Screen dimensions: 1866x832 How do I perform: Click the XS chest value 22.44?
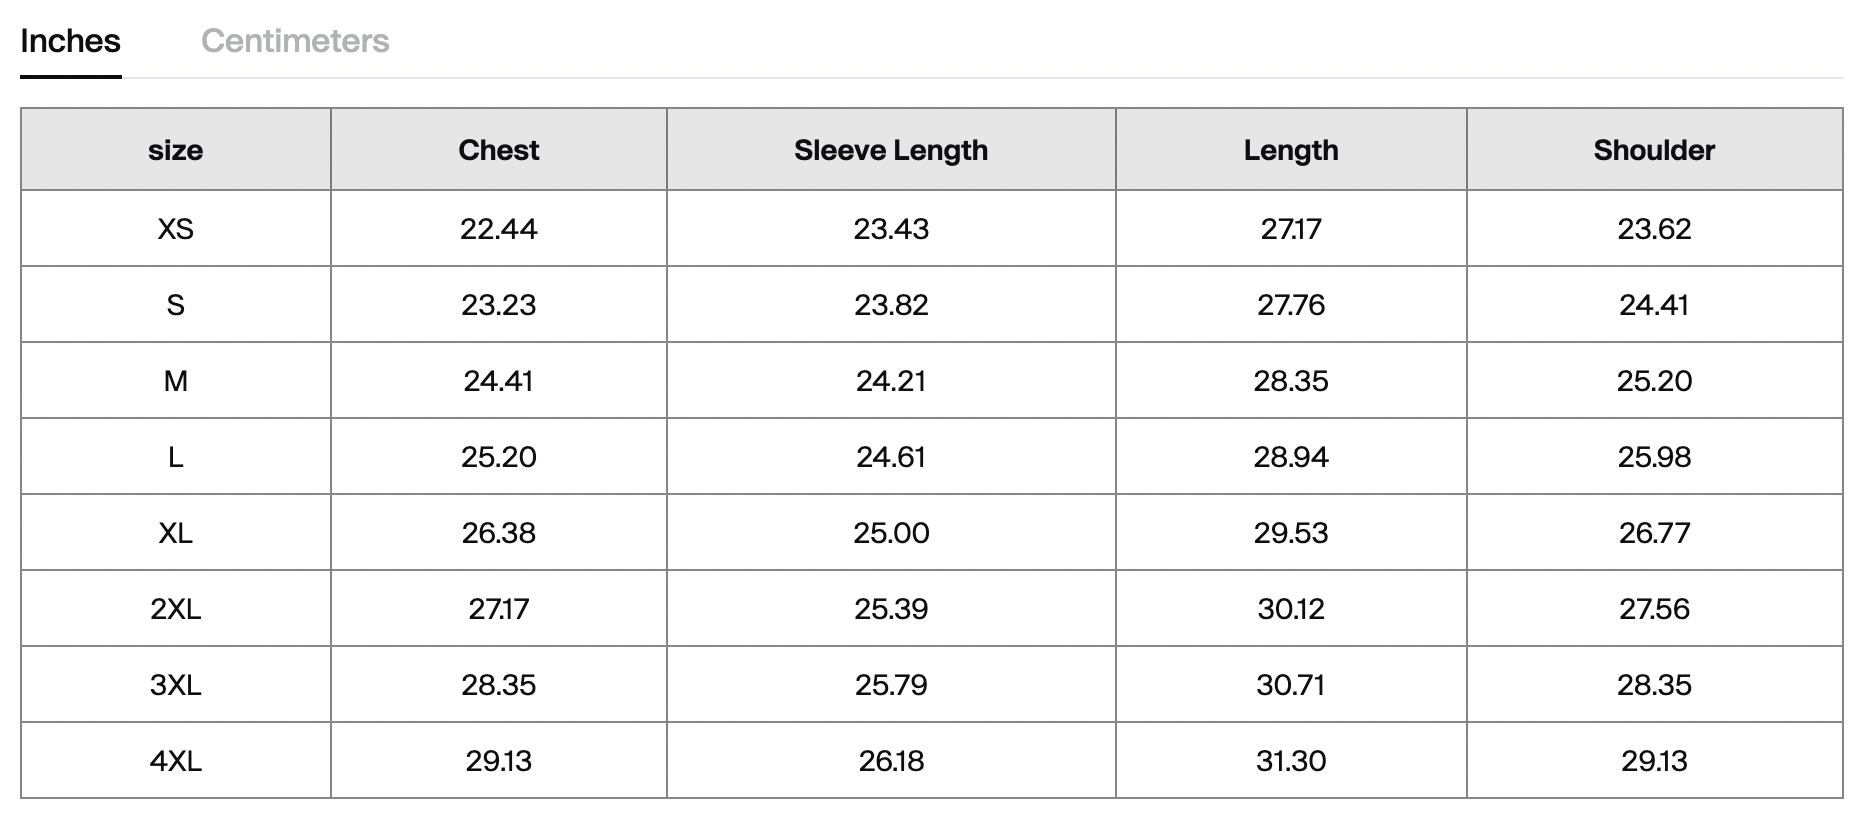pyautogui.click(x=498, y=229)
